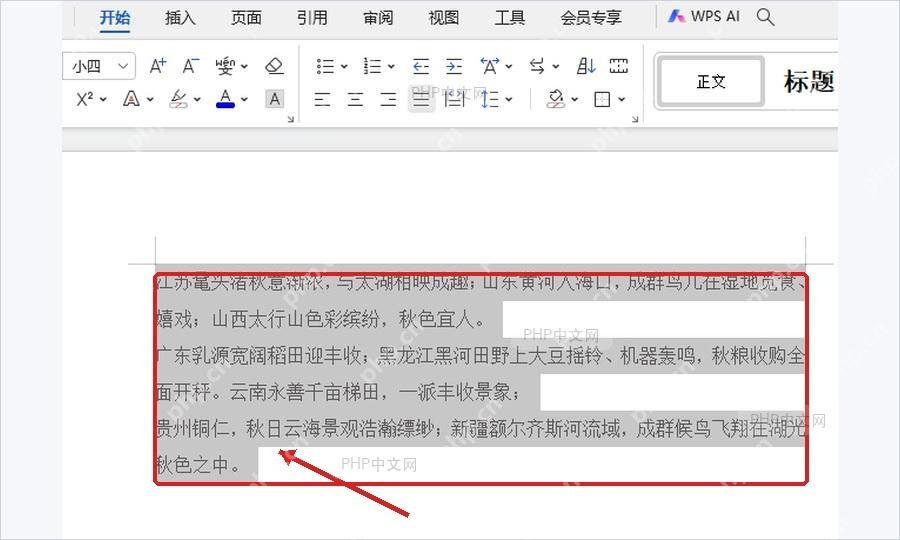
Task: Click the Chinese layout (A with arrows) icon
Action: click(x=490, y=66)
